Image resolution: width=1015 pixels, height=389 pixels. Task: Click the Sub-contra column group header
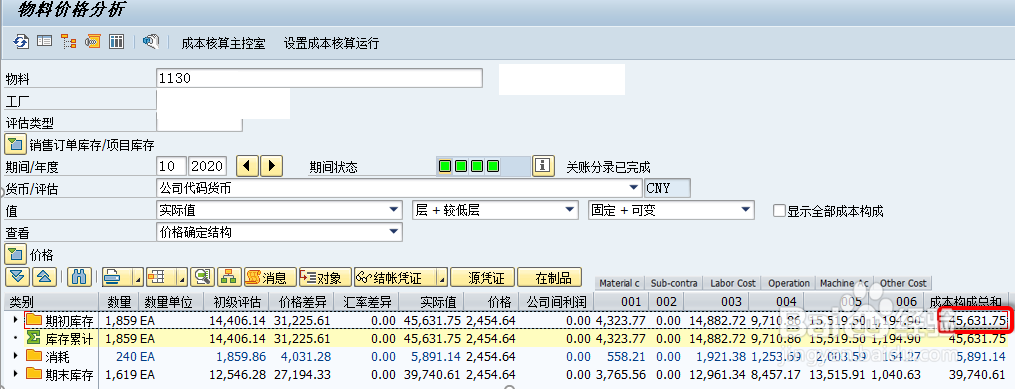[674, 283]
